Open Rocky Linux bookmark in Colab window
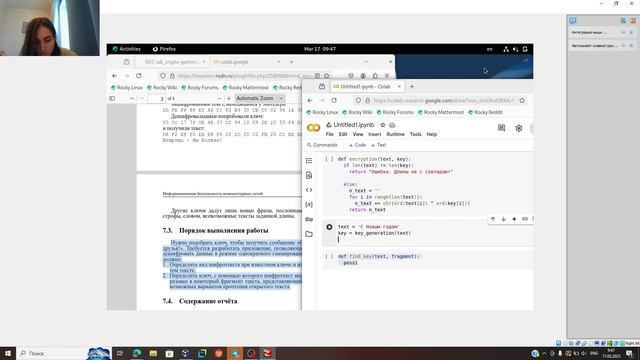The height and width of the screenshot is (360, 640). [x=322, y=112]
